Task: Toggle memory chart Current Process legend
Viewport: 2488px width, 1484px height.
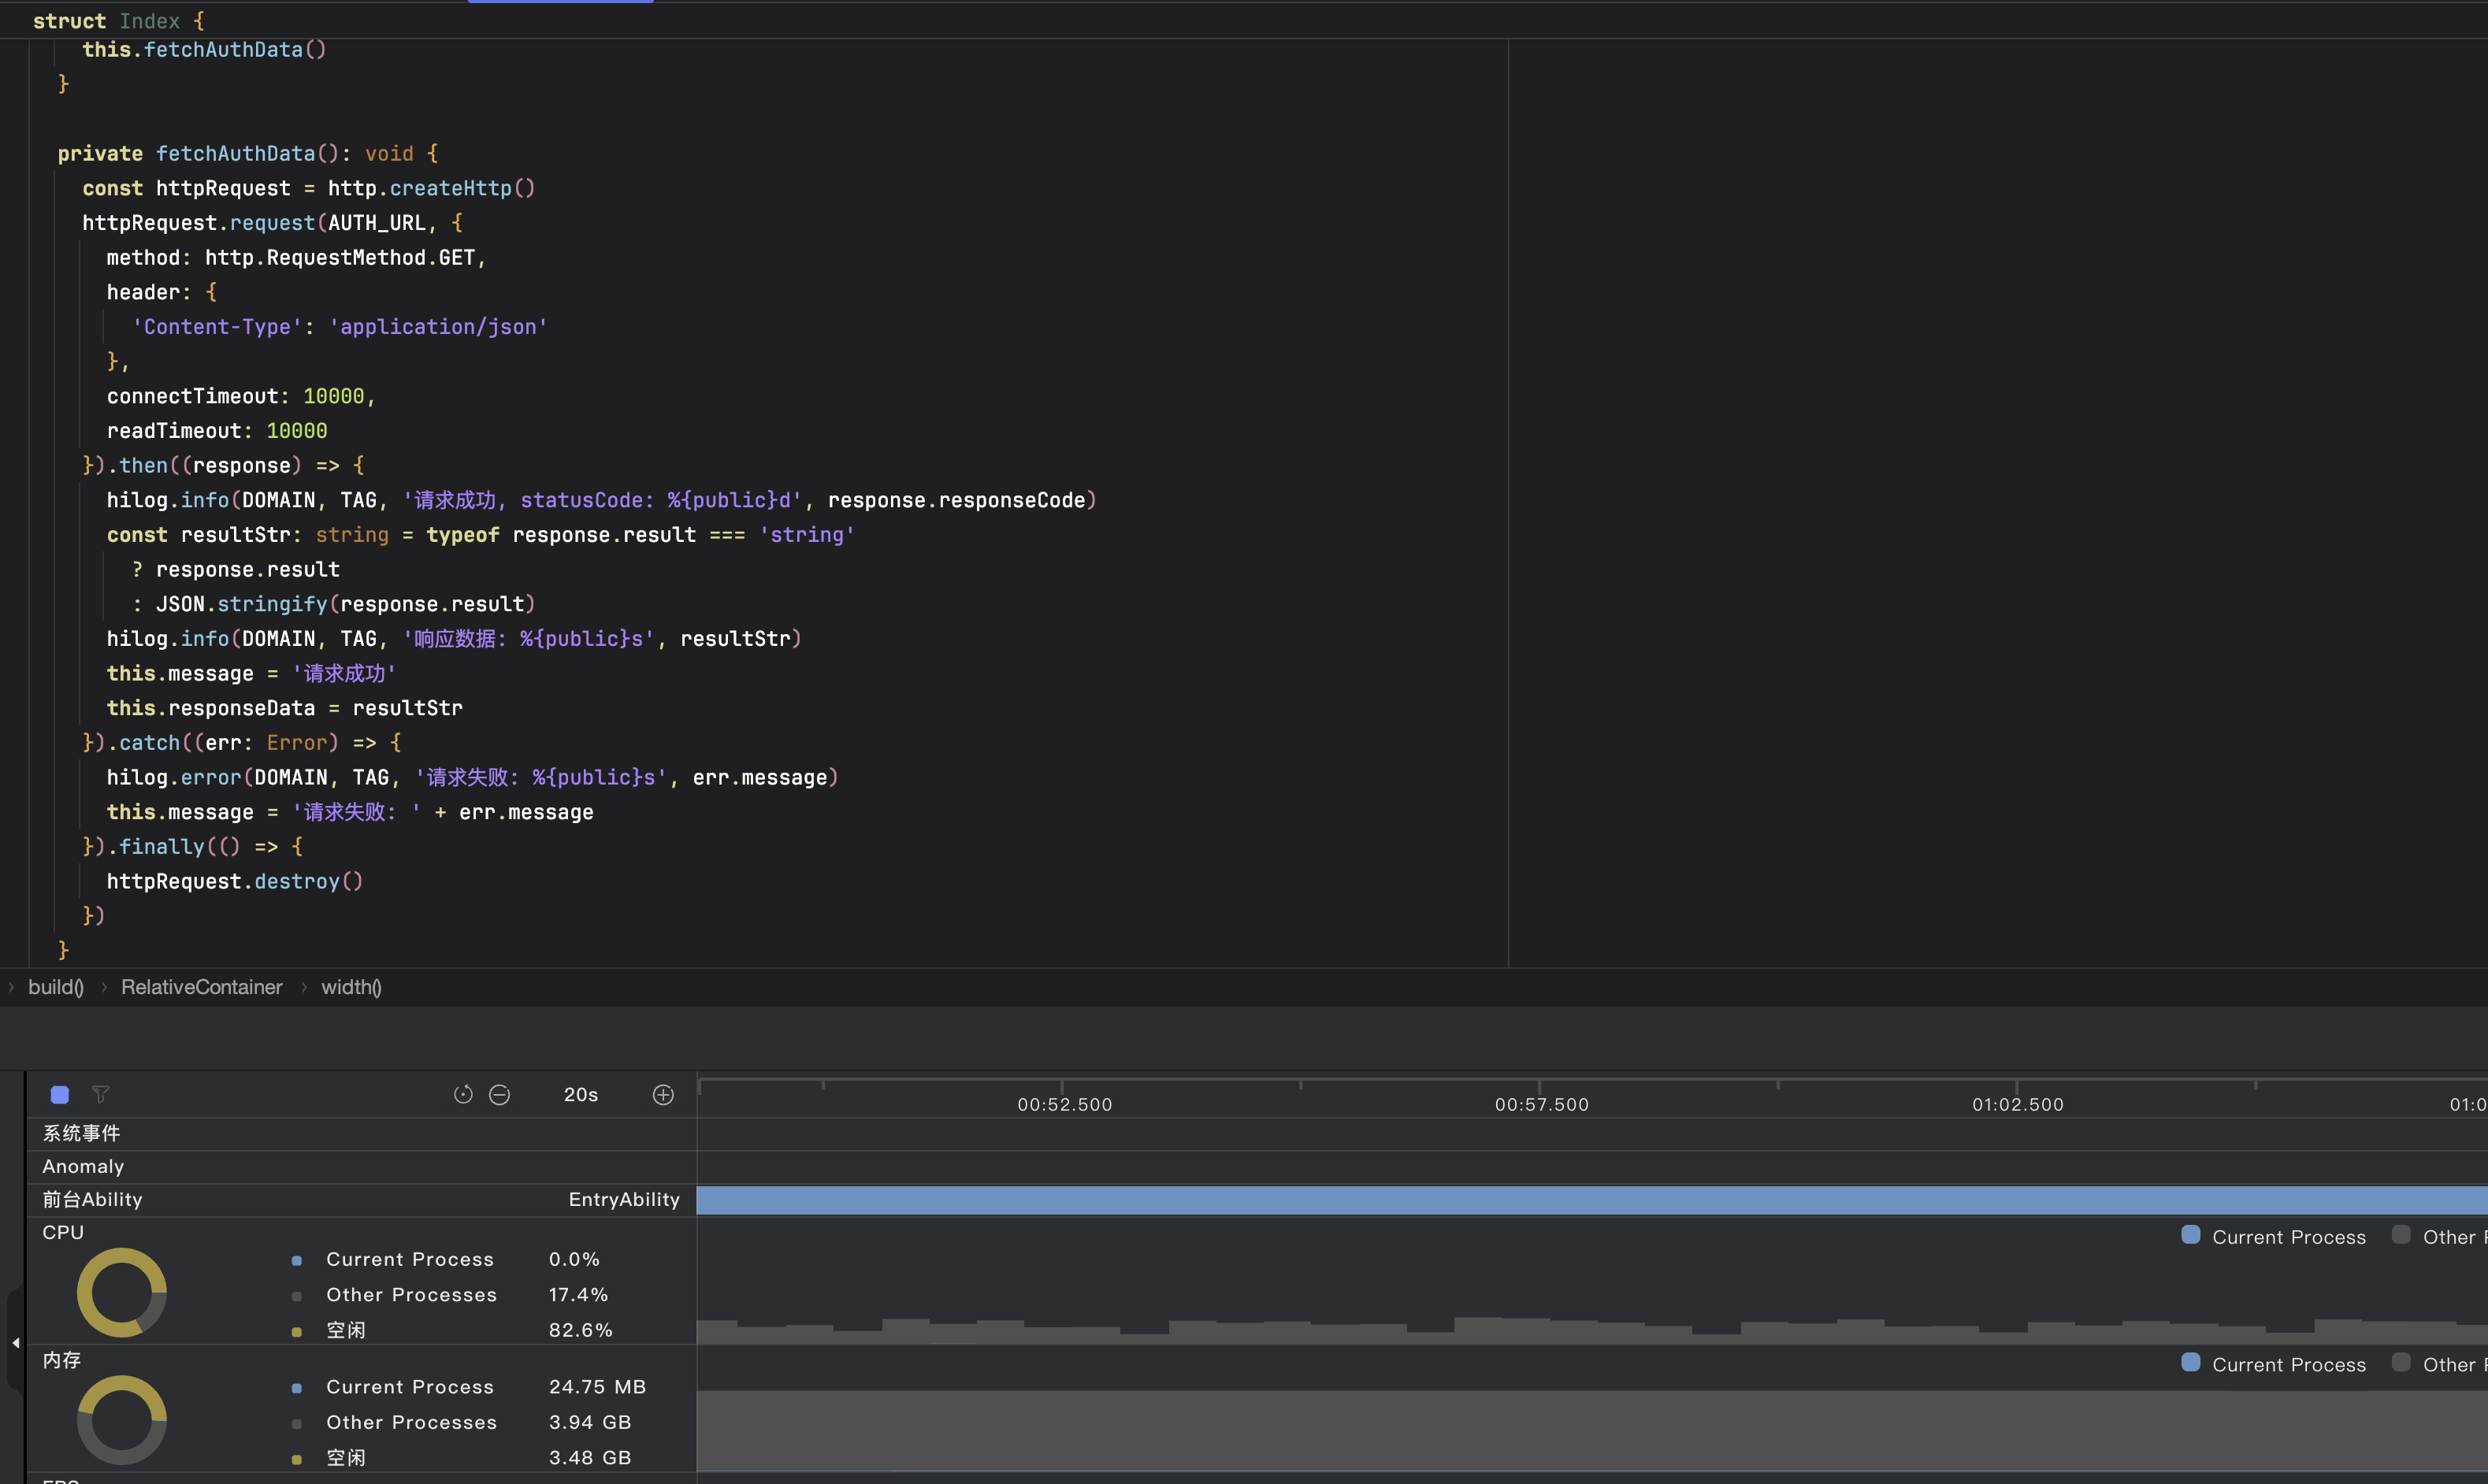Action: click(x=2273, y=1364)
